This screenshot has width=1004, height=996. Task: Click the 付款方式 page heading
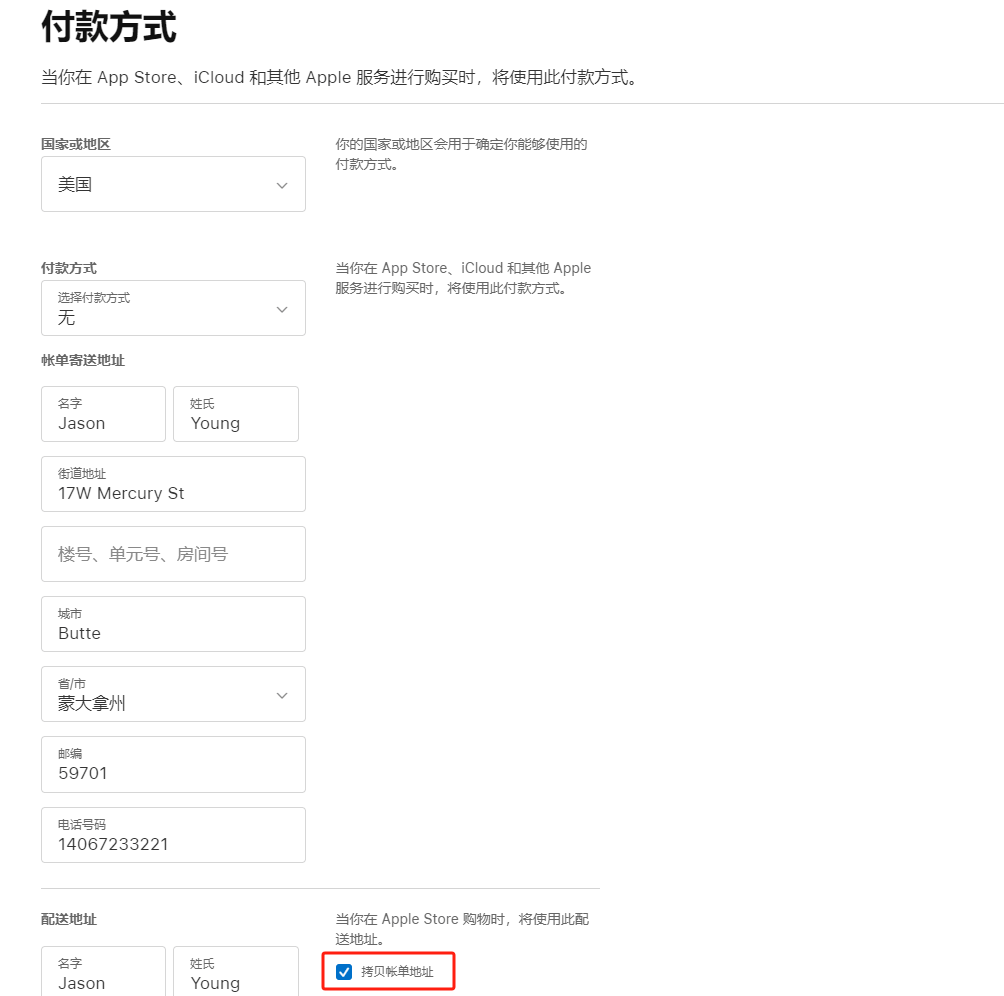[109, 27]
